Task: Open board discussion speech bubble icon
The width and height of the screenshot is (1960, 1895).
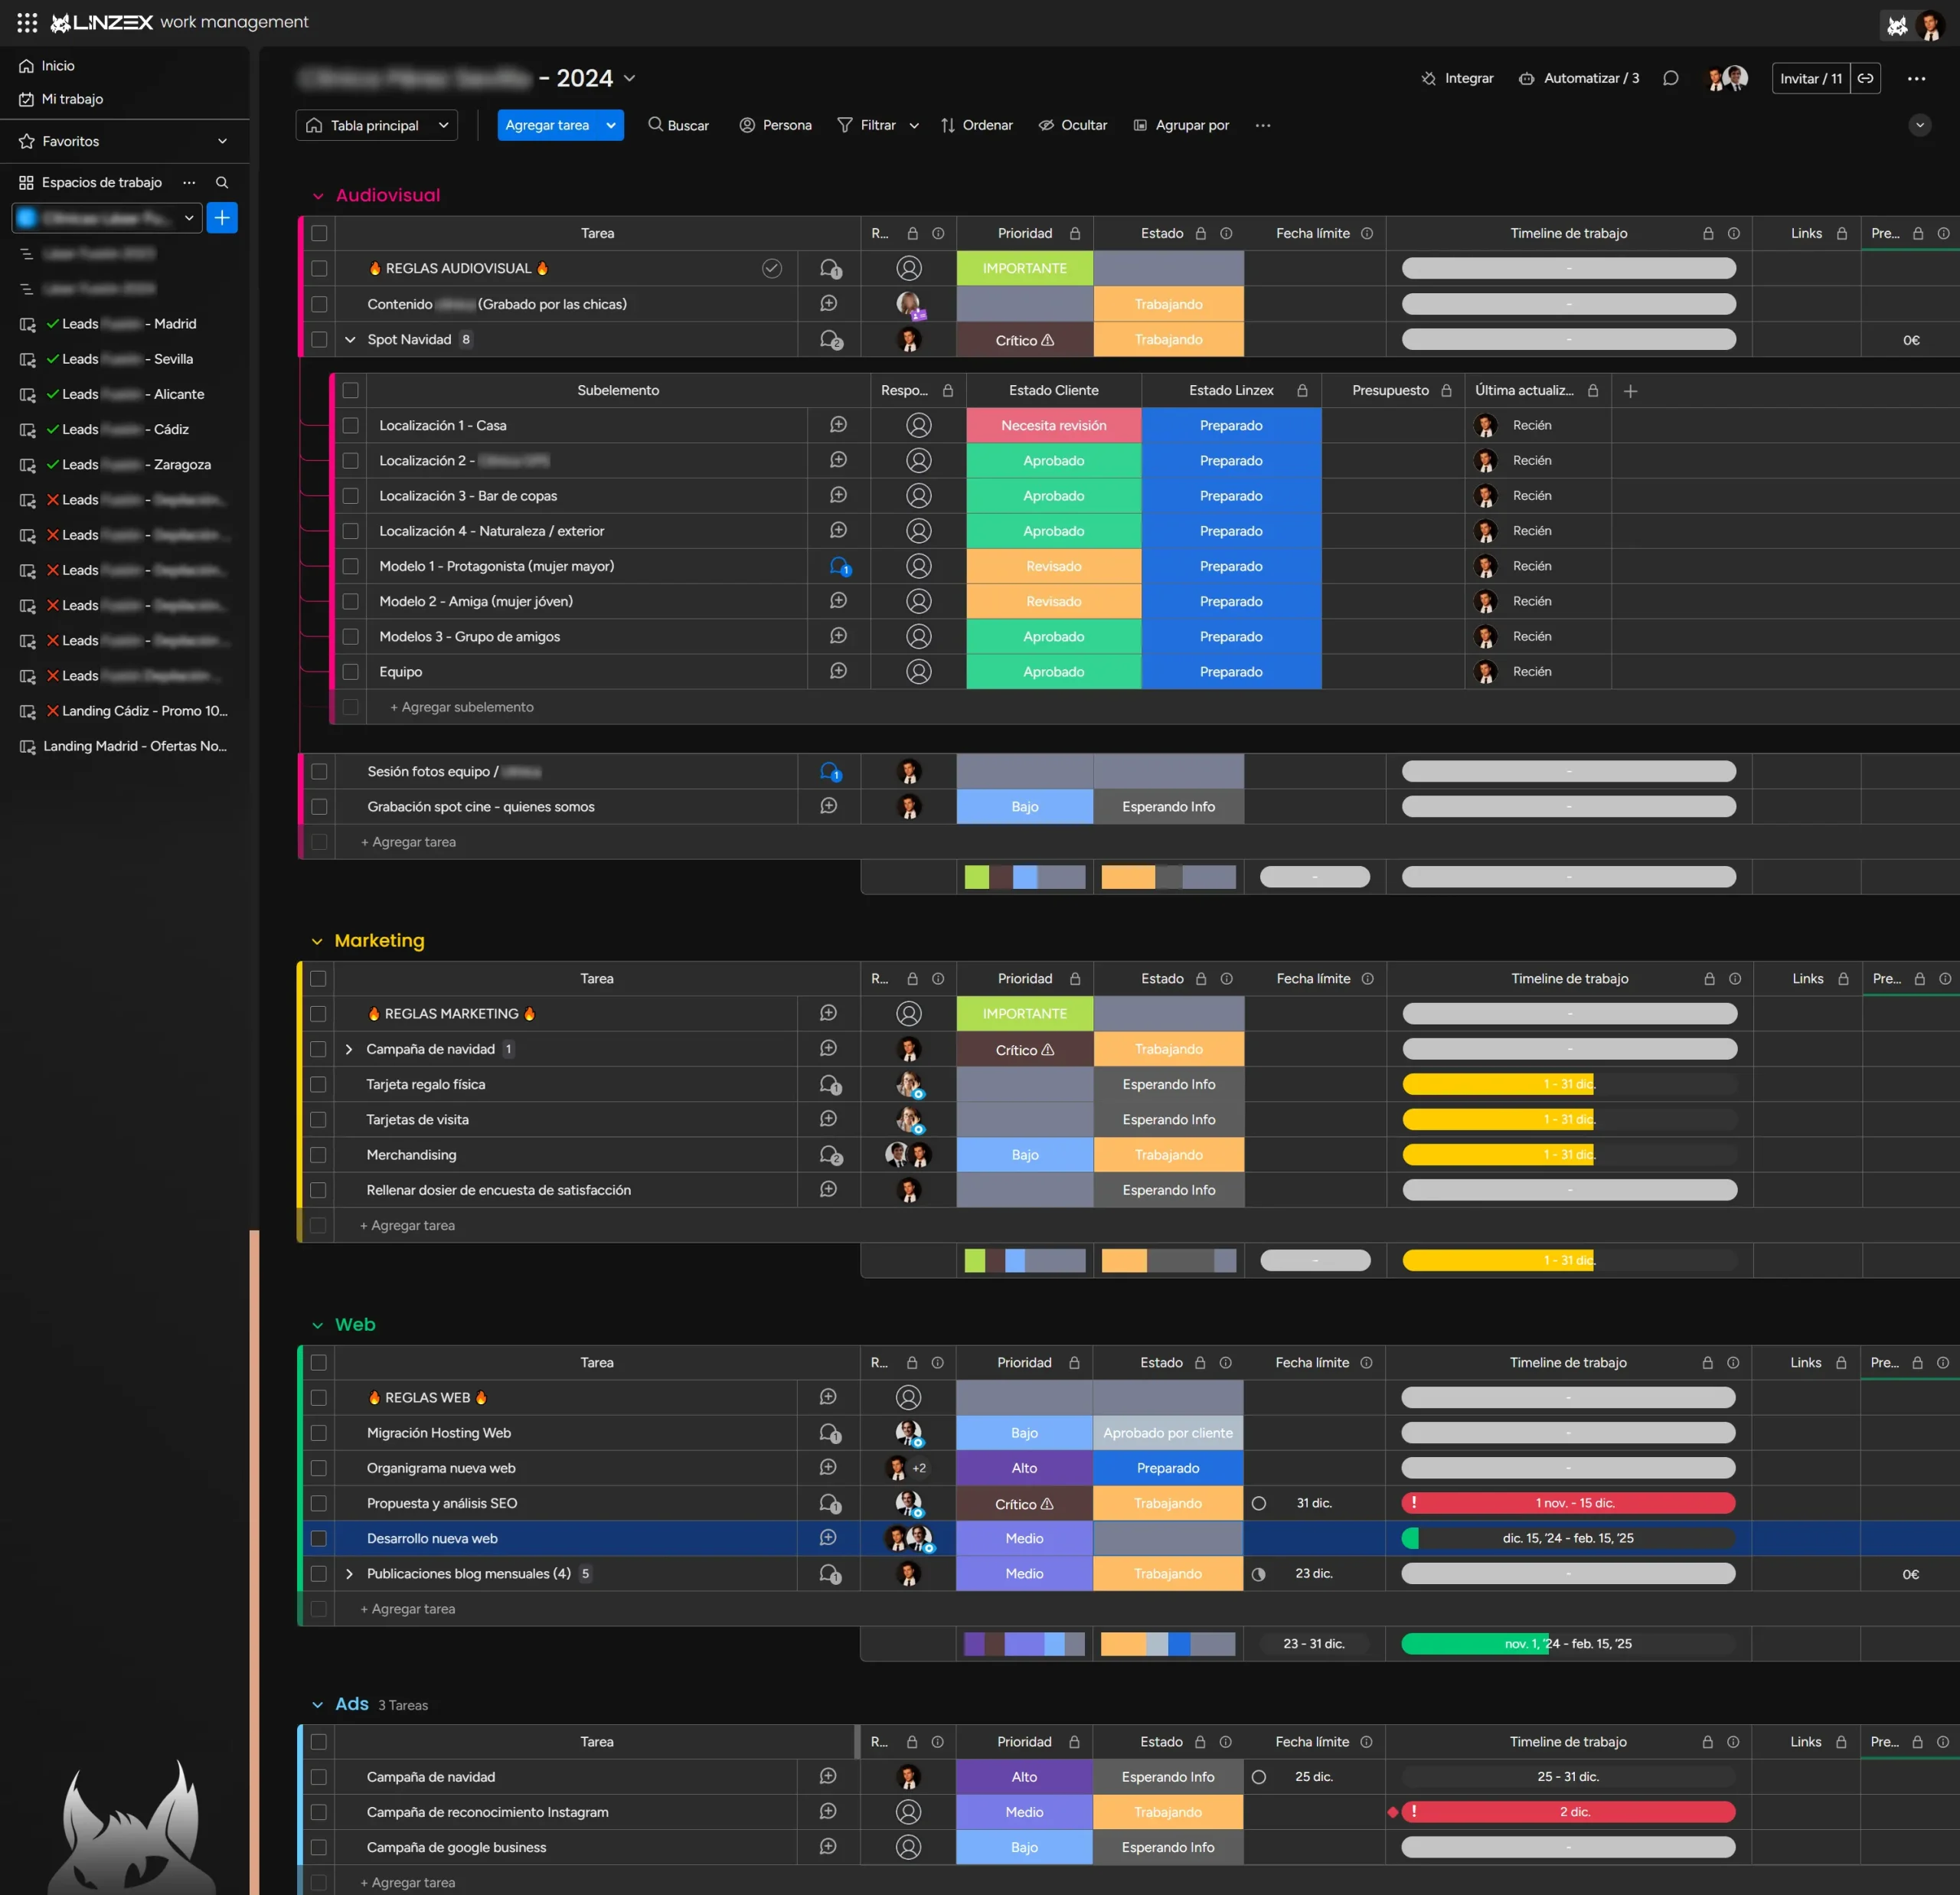Action: [1670, 78]
